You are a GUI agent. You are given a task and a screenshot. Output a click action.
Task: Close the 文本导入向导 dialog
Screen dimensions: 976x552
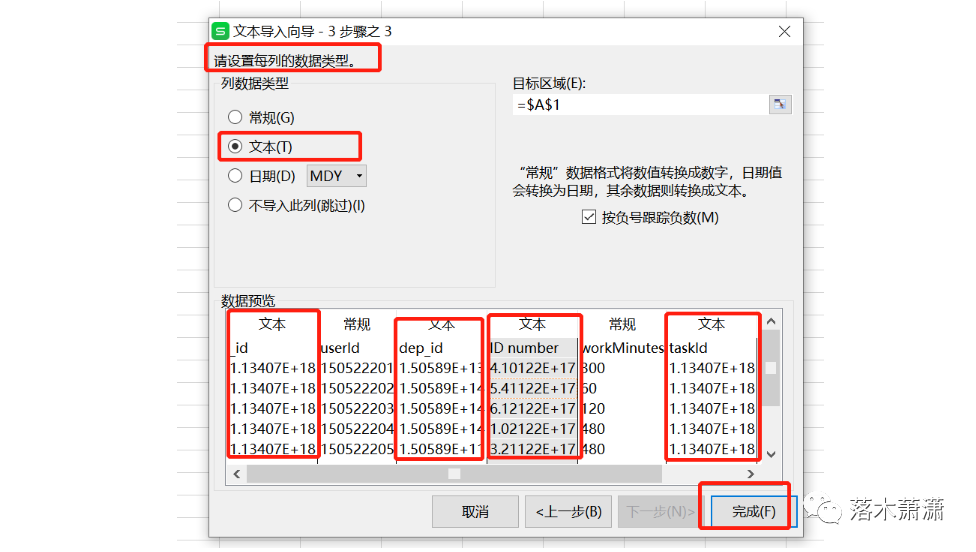pyautogui.click(x=784, y=32)
